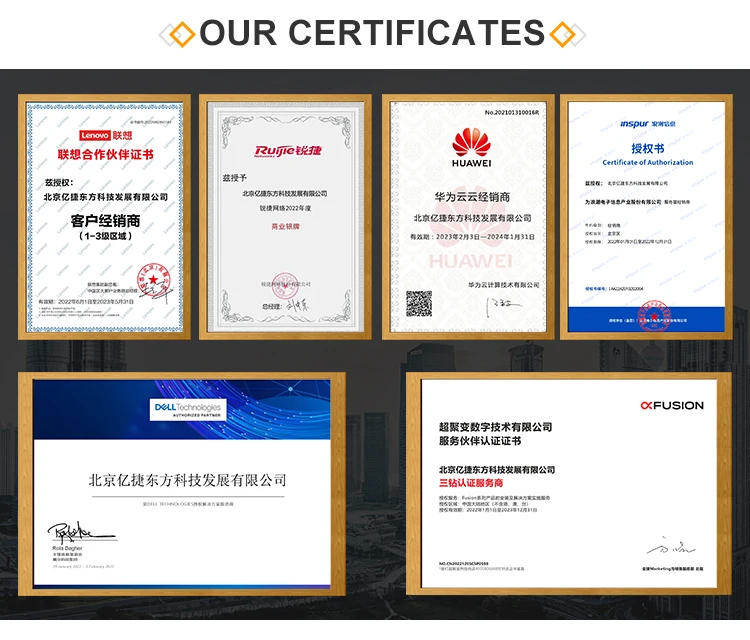750x640 pixels.
Task: Click the OUR CERTIFICATES heading
Action: coord(372,33)
